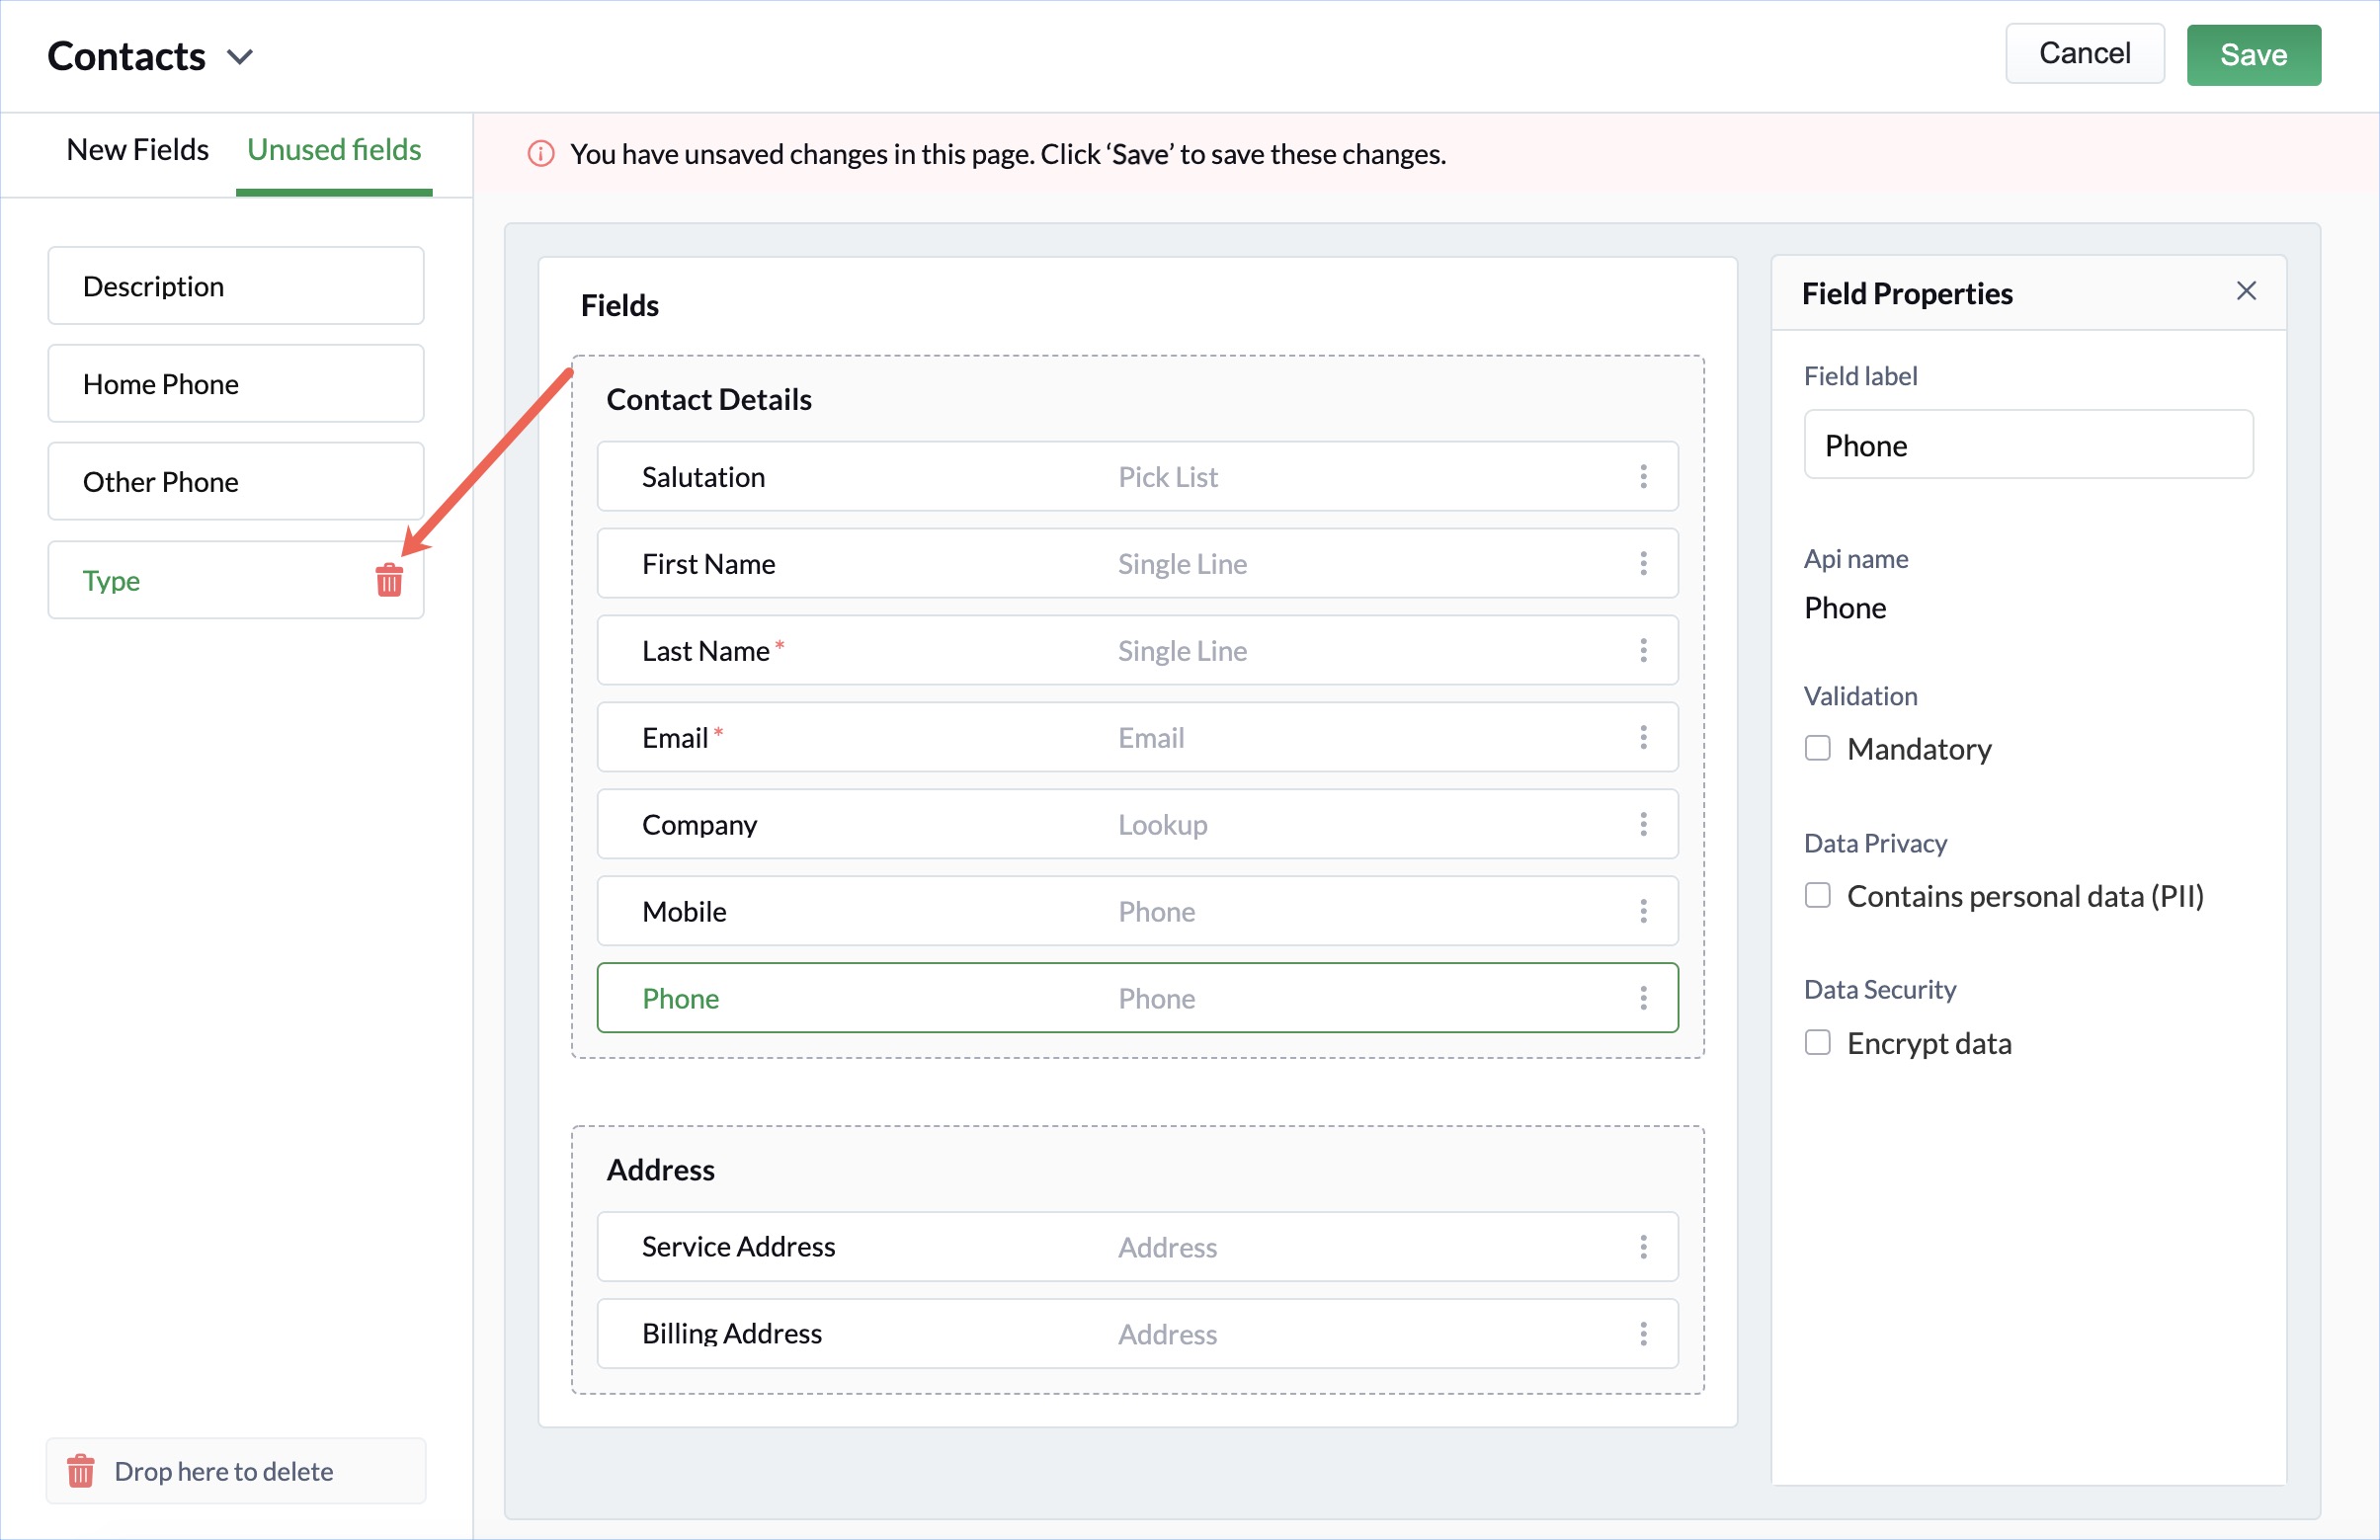The height and width of the screenshot is (1540, 2380).
Task: Open Last Name field options menu
Action: point(1643,651)
